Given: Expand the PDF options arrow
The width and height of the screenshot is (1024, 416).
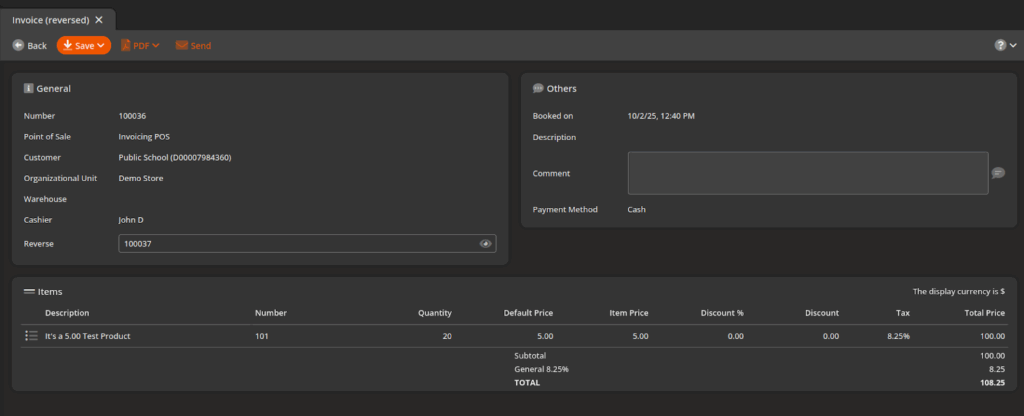Looking at the screenshot, I should point(156,45).
